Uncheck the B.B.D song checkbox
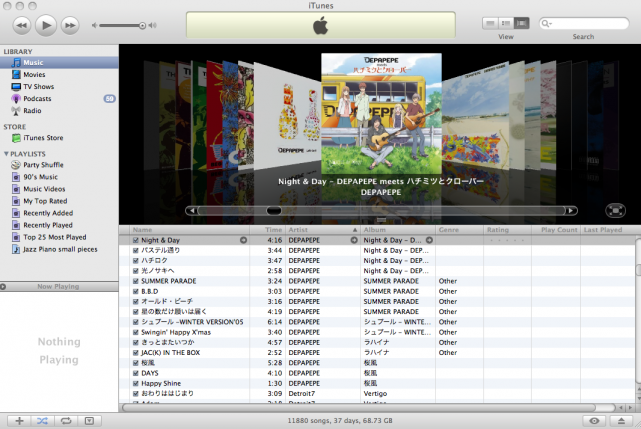Screen dimensions: 641x429 tap(135, 291)
